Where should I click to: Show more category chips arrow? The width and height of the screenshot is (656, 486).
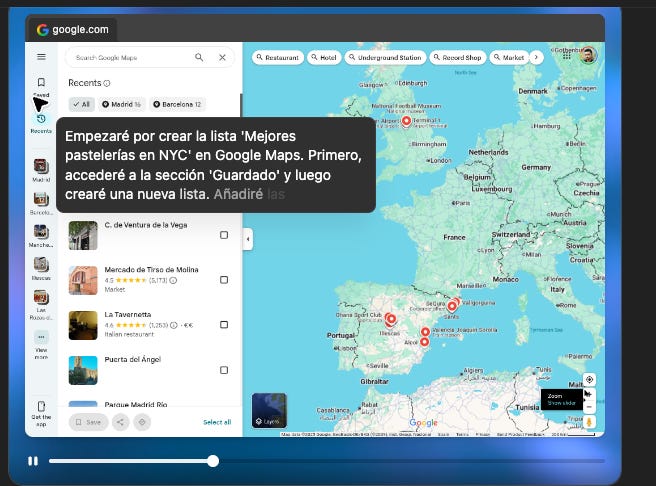click(x=536, y=57)
